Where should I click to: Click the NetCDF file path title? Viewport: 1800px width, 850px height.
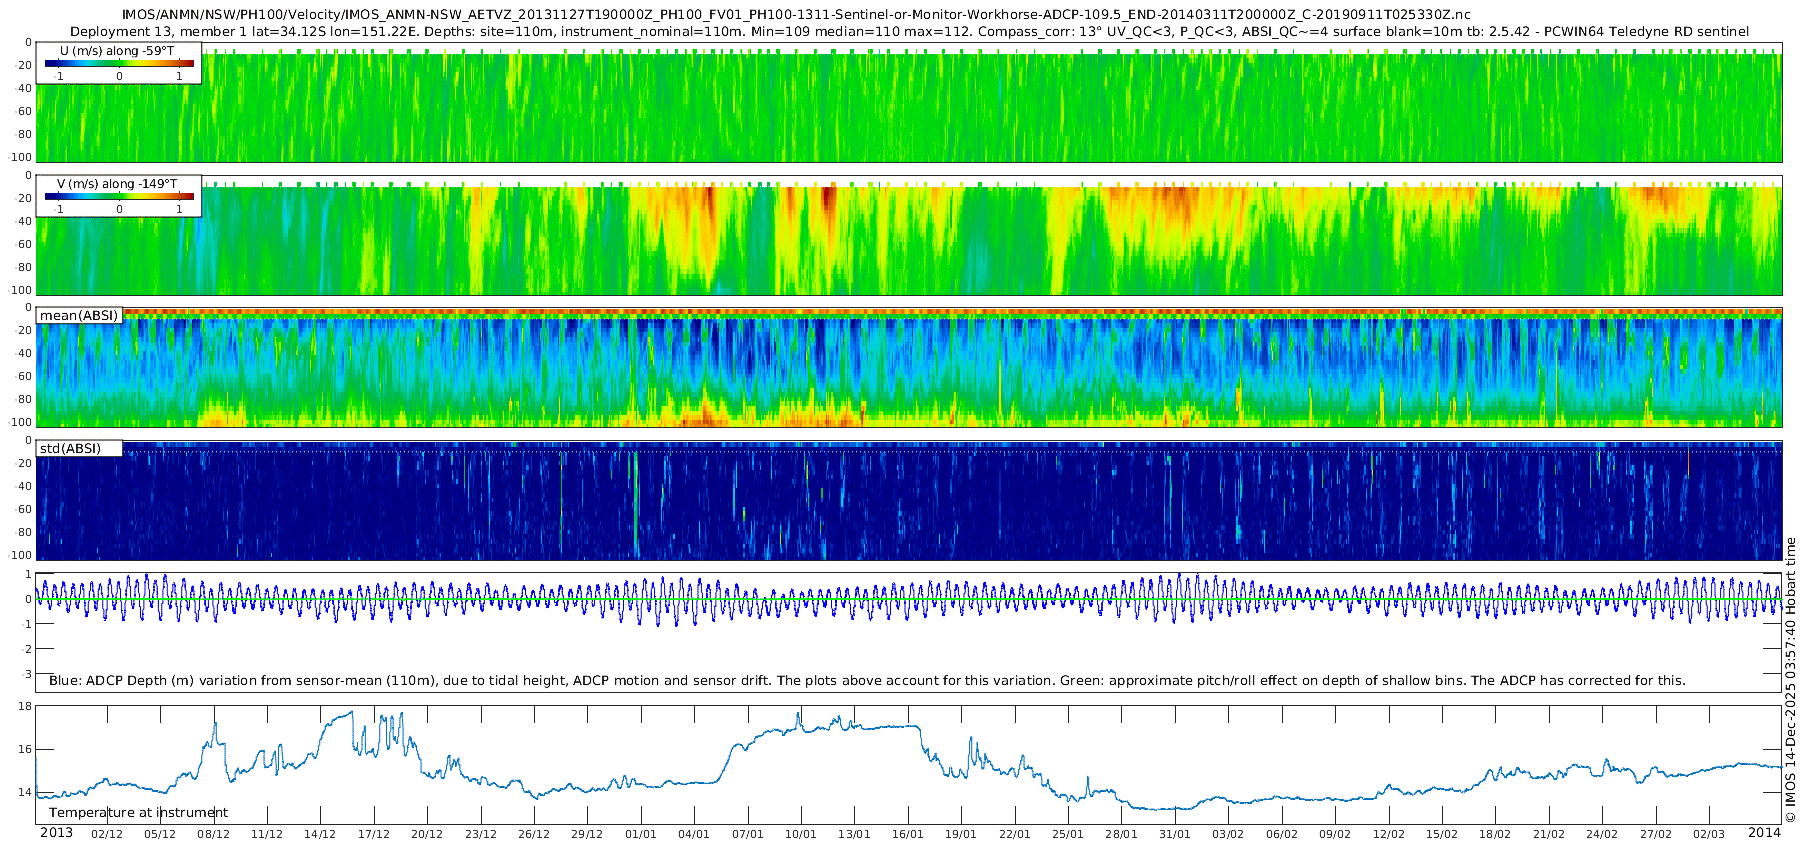795,14
